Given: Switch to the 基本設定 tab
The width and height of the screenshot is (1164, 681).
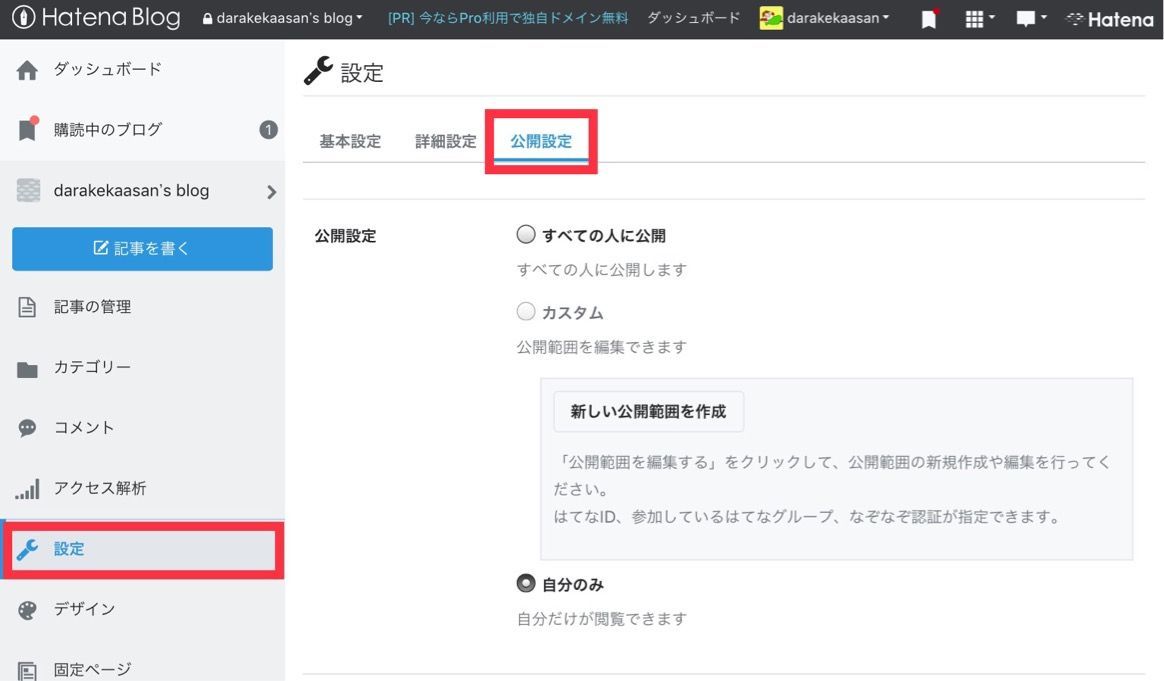Looking at the screenshot, I should [350, 141].
